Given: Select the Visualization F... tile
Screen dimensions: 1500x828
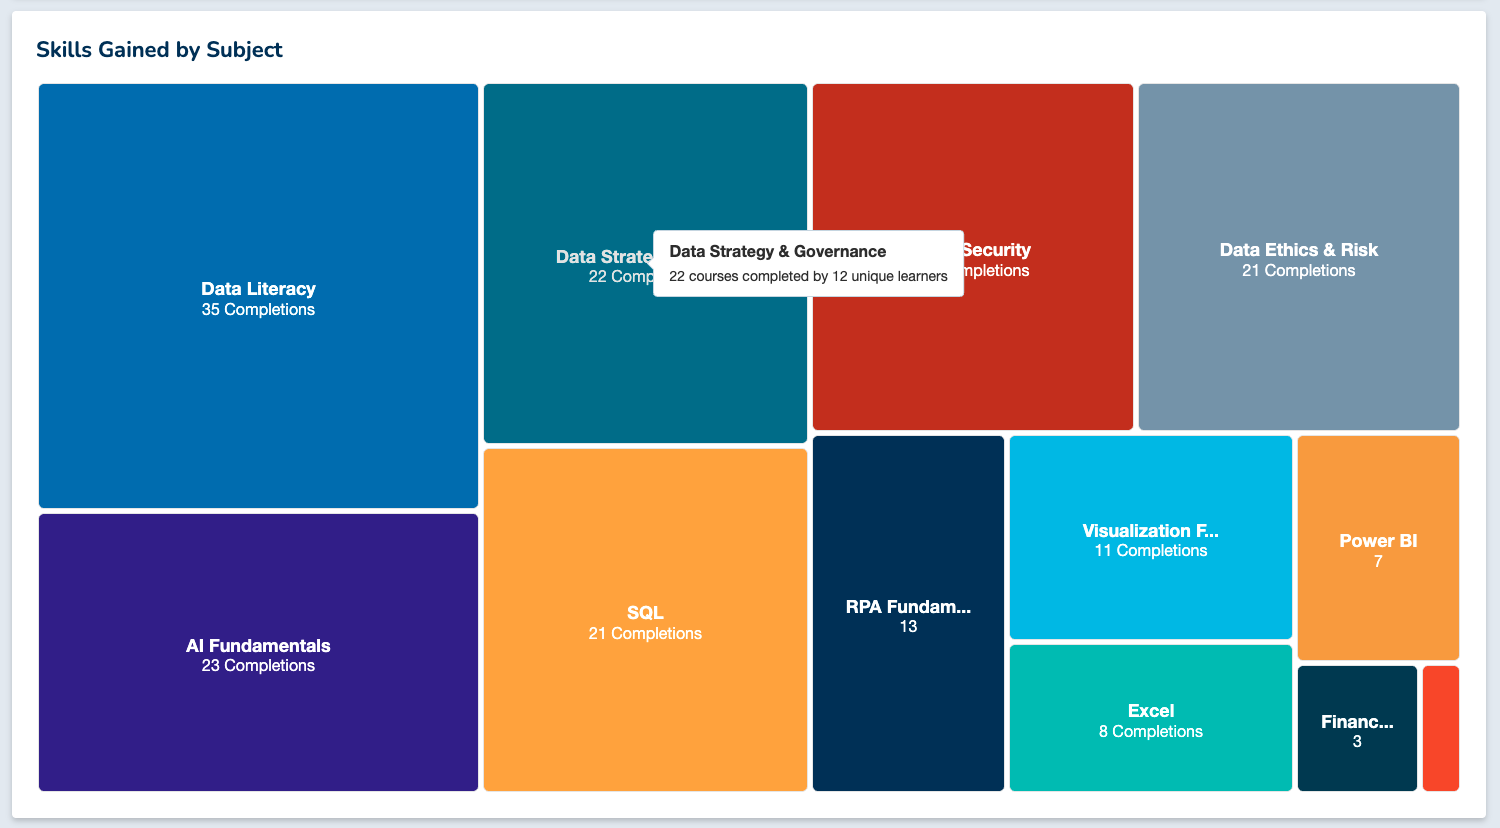Looking at the screenshot, I should [1151, 537].
